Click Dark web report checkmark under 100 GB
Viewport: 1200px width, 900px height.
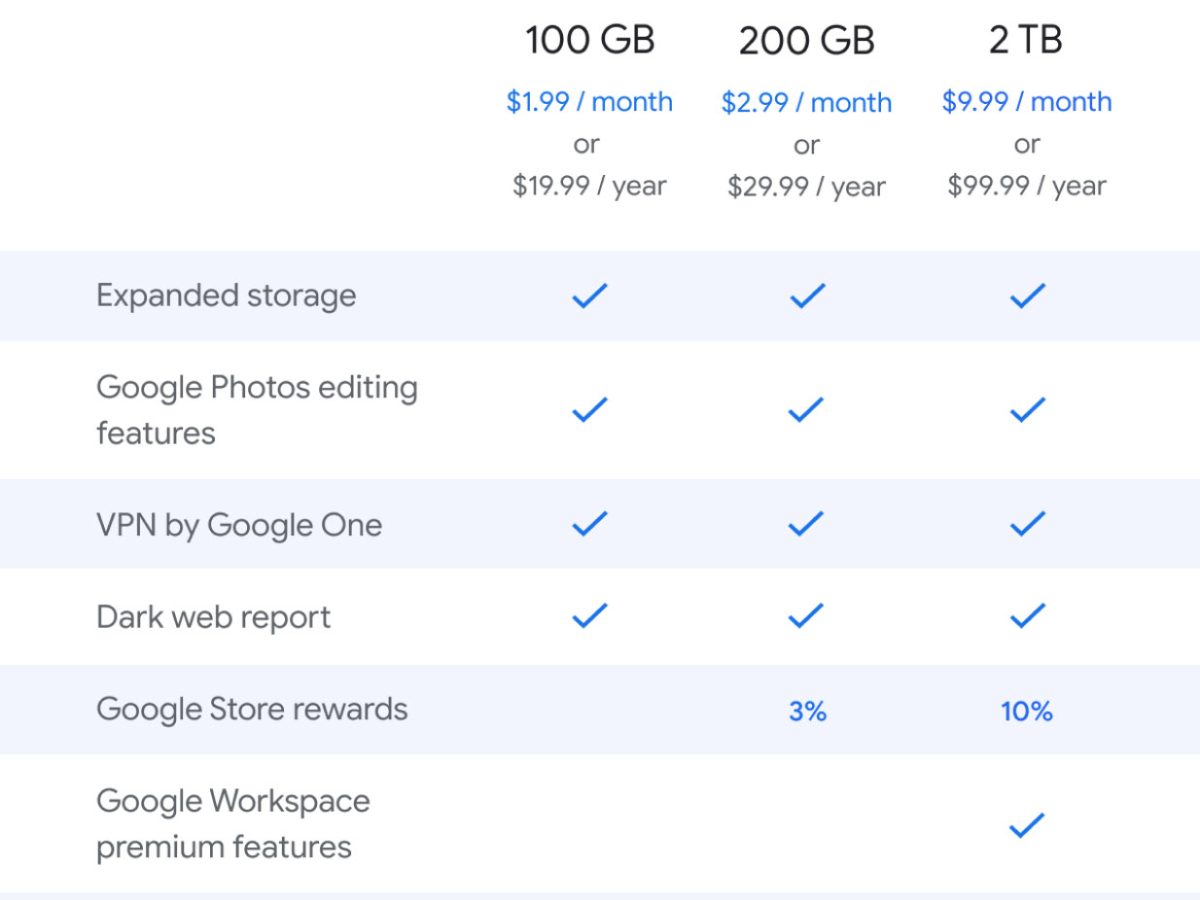(589, 616)
